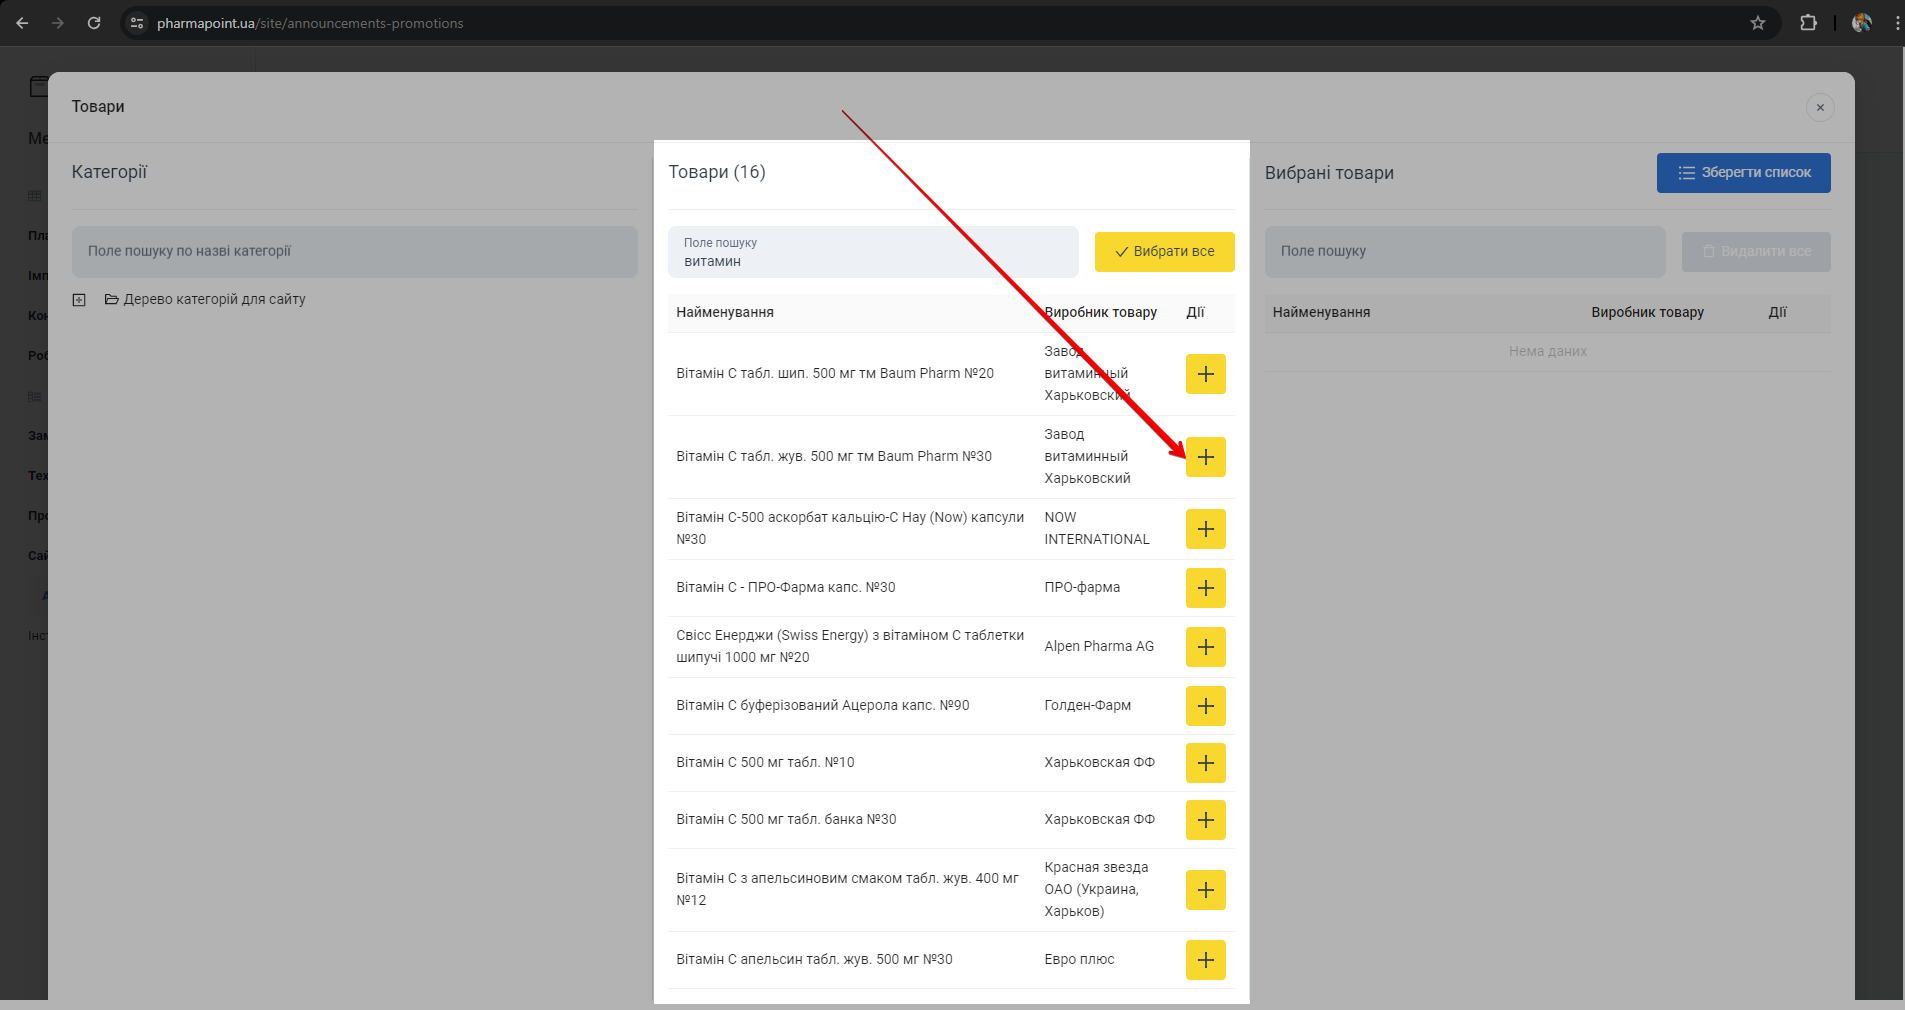Add Вітамін С з апельсиновим смаком №12
1905x1010 pixels.
[1205, 890]
